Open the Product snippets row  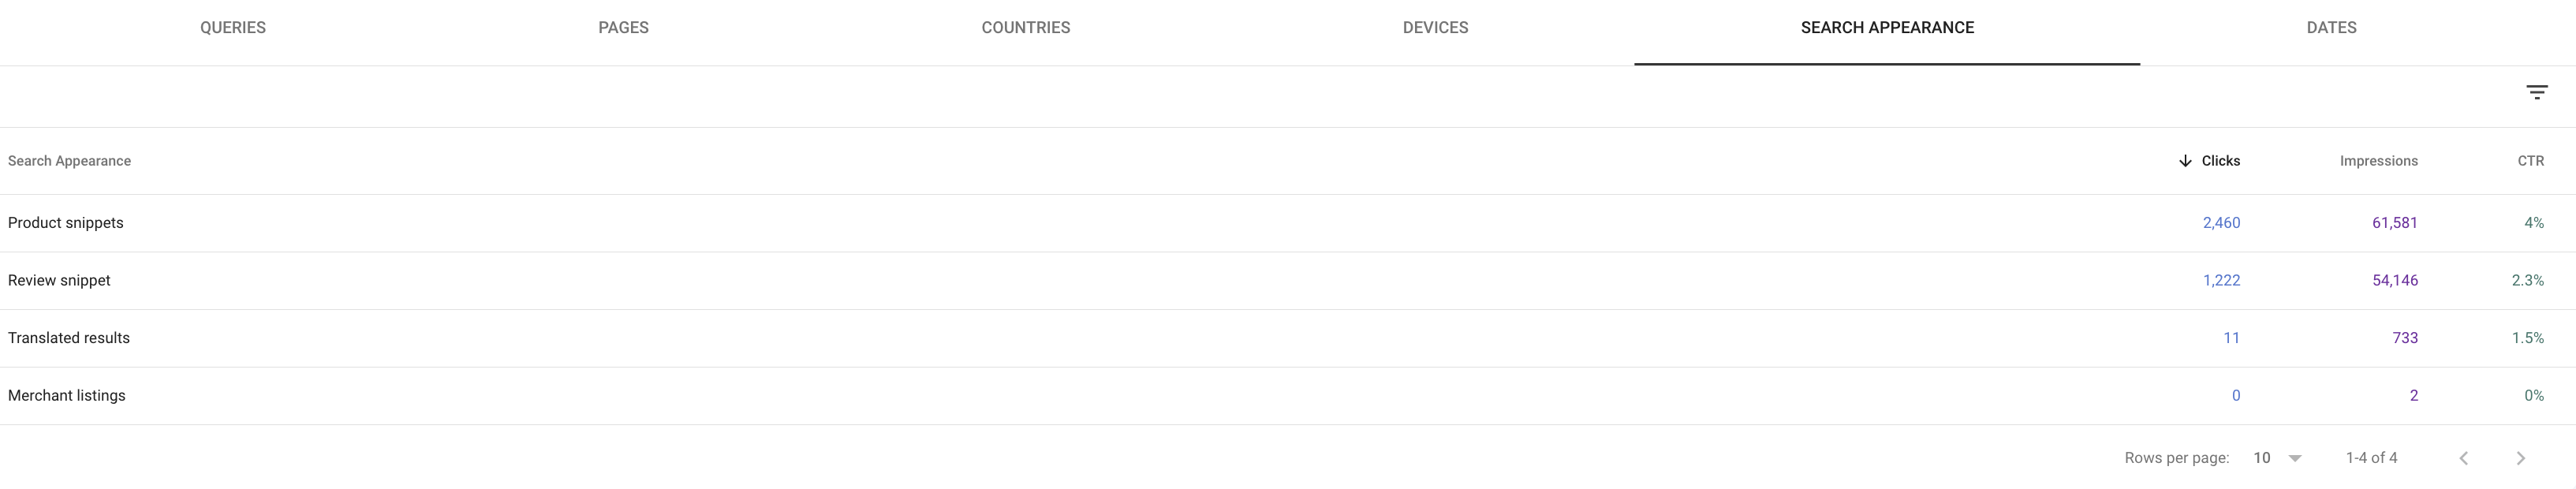coord(66,223)
